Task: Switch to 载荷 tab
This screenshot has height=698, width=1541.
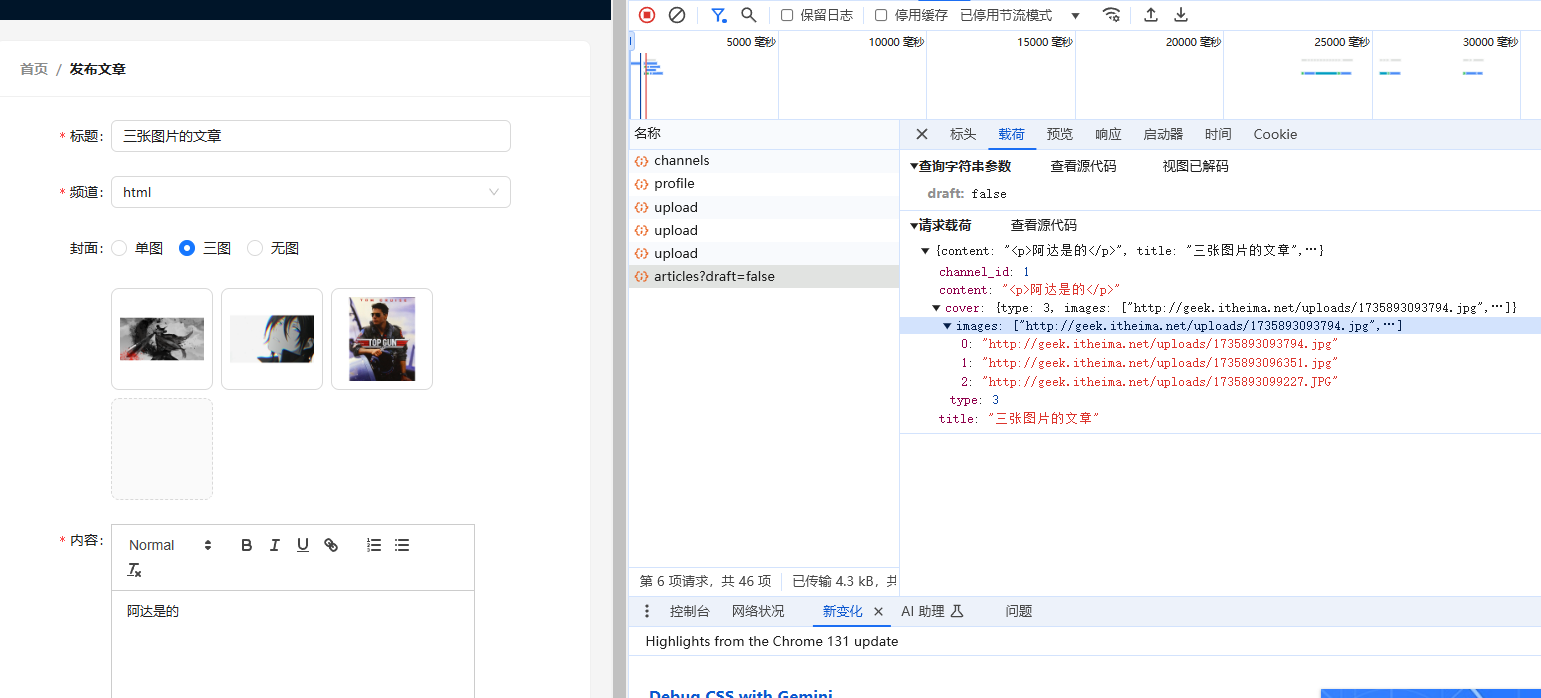Action: pyautogui.click(x=1011, y=134)
